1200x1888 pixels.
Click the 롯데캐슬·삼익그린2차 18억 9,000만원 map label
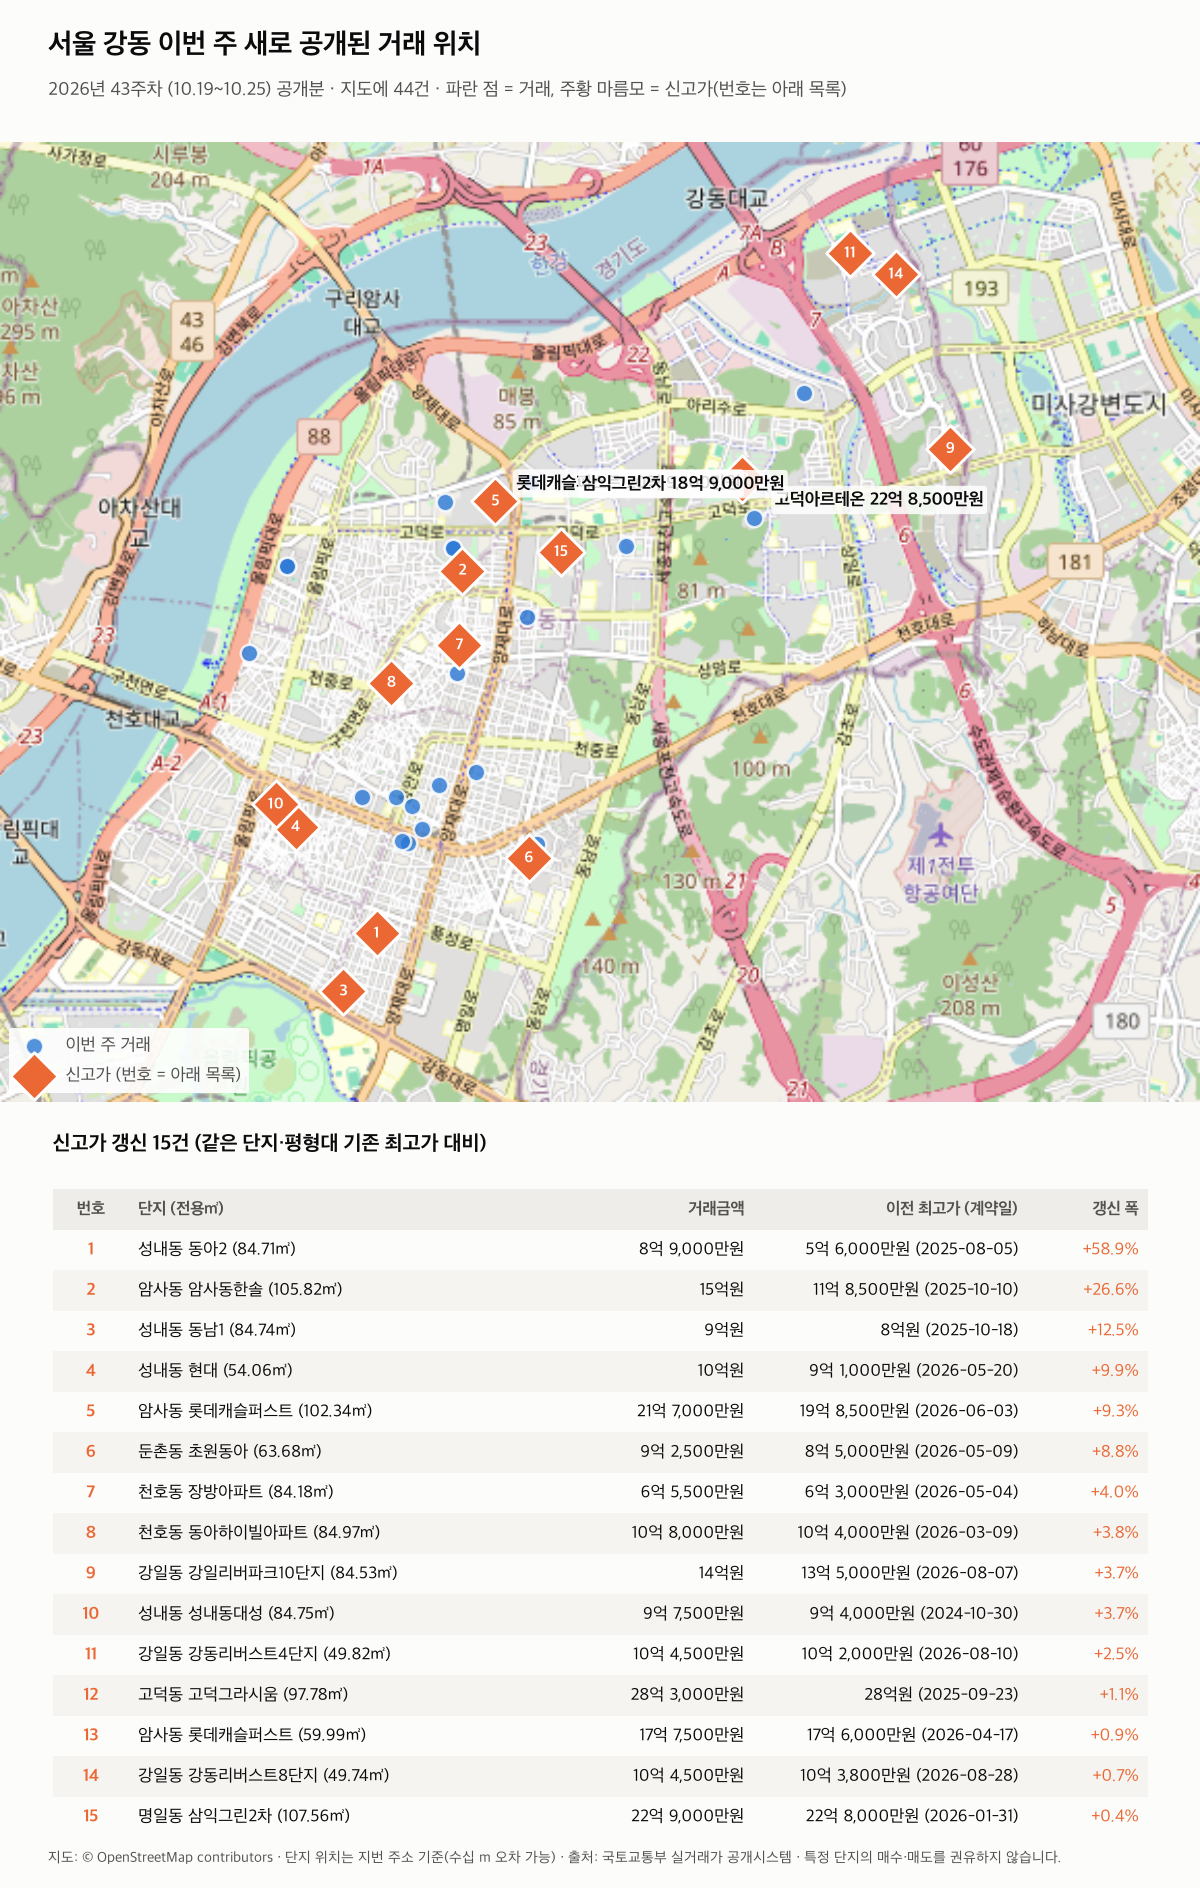click(650, 483)
